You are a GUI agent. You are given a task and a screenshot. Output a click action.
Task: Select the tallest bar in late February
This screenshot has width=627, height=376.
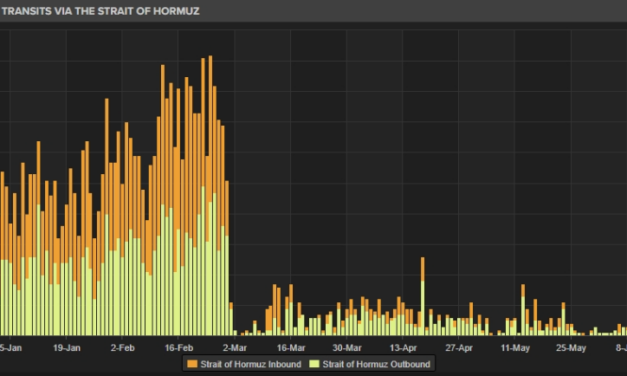point(210,195)
